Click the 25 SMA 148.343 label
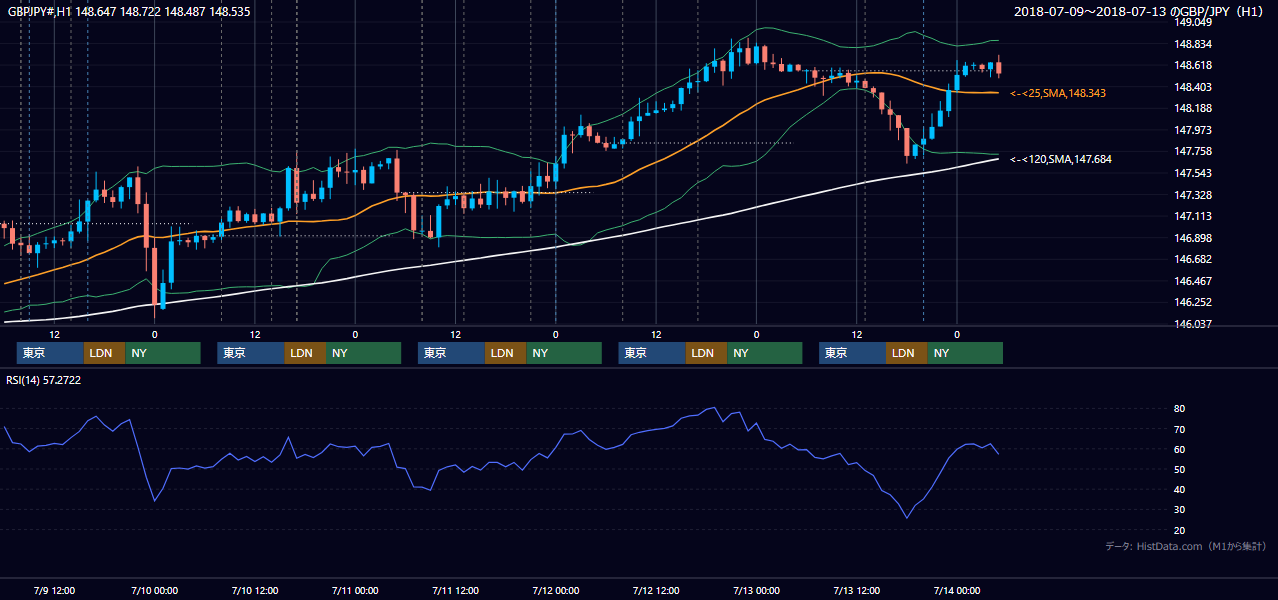 pos(1058,93)
